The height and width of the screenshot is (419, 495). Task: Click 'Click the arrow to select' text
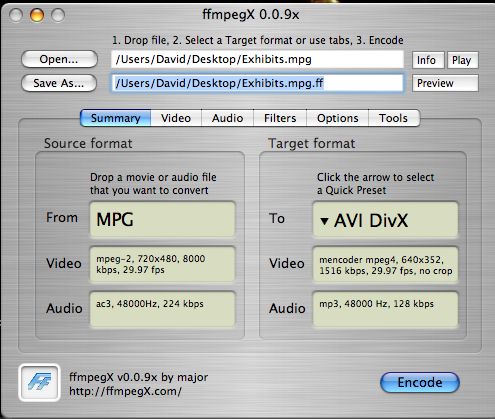pos(376,177)
